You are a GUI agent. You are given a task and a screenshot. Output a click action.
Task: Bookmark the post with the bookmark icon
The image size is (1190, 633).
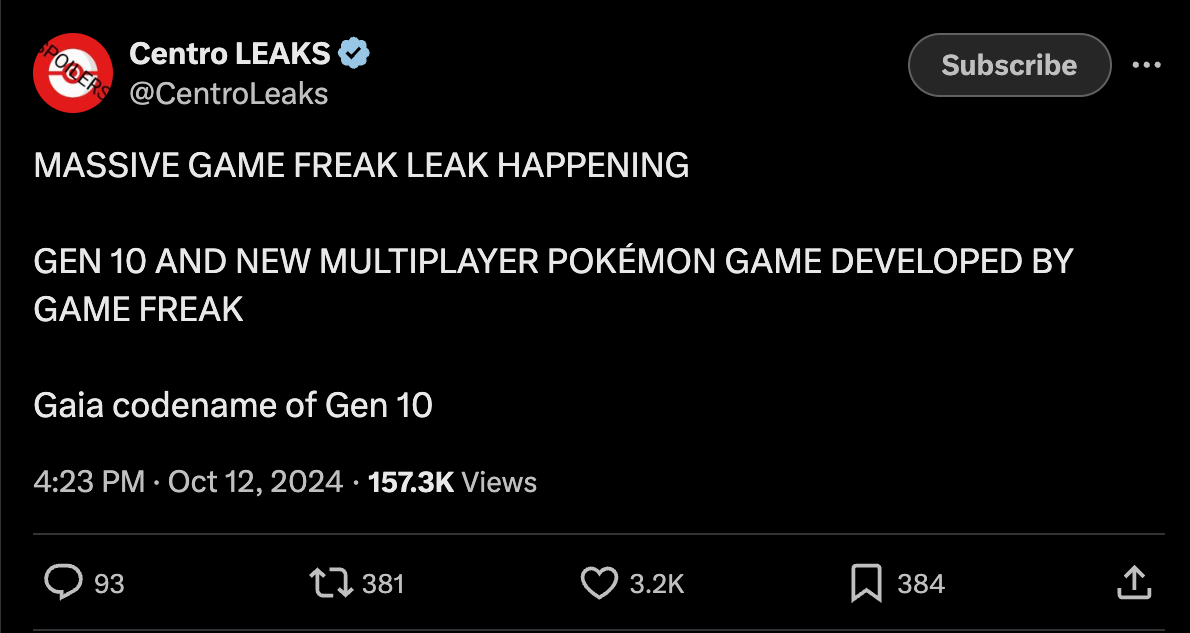click(866, 583)
